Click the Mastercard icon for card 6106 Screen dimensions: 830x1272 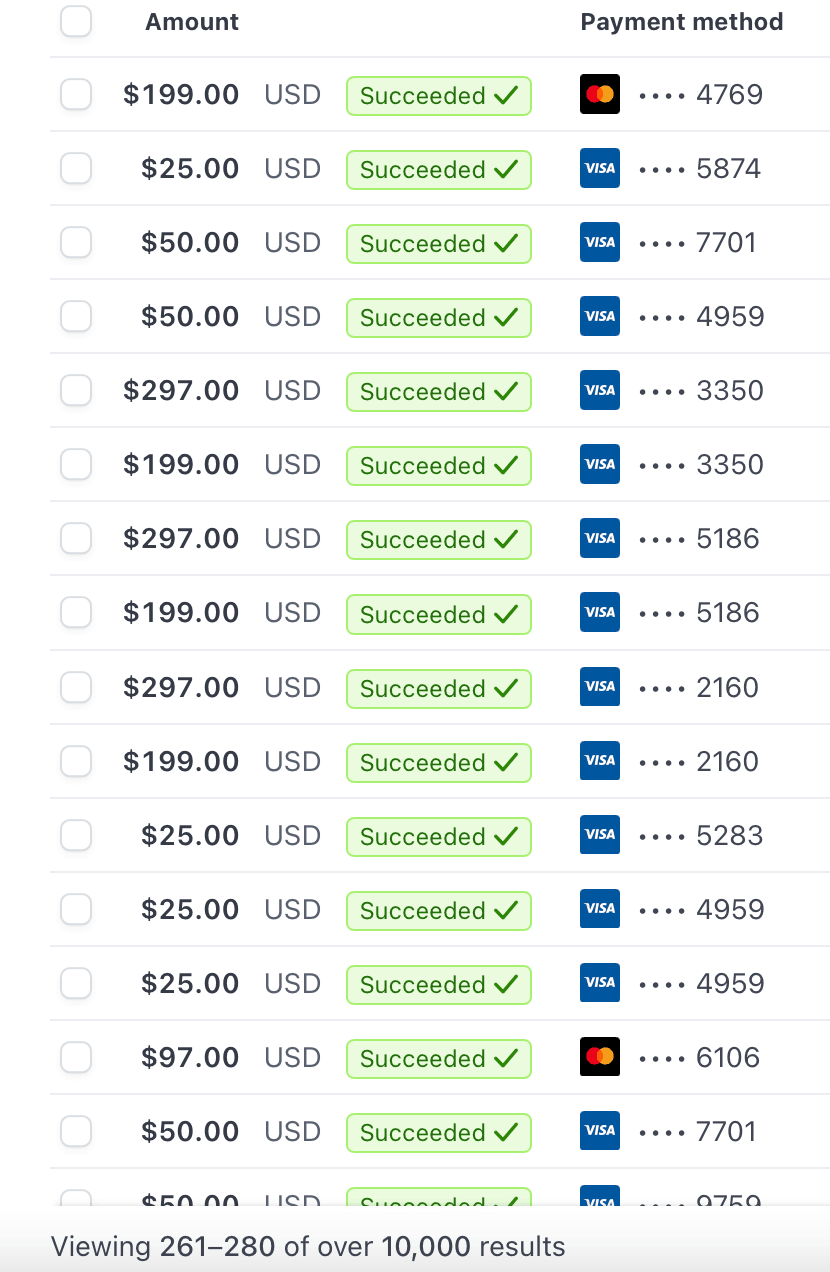[x=600, y=1057]
